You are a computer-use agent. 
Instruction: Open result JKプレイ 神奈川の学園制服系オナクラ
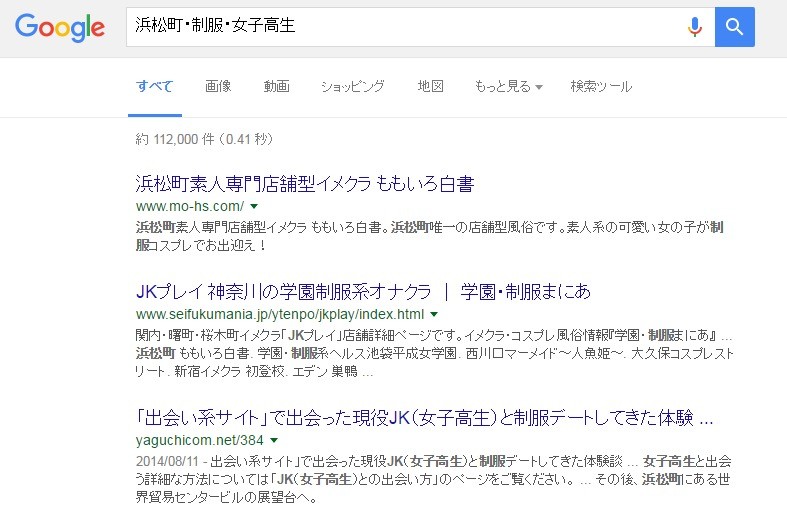click(363, 292)
